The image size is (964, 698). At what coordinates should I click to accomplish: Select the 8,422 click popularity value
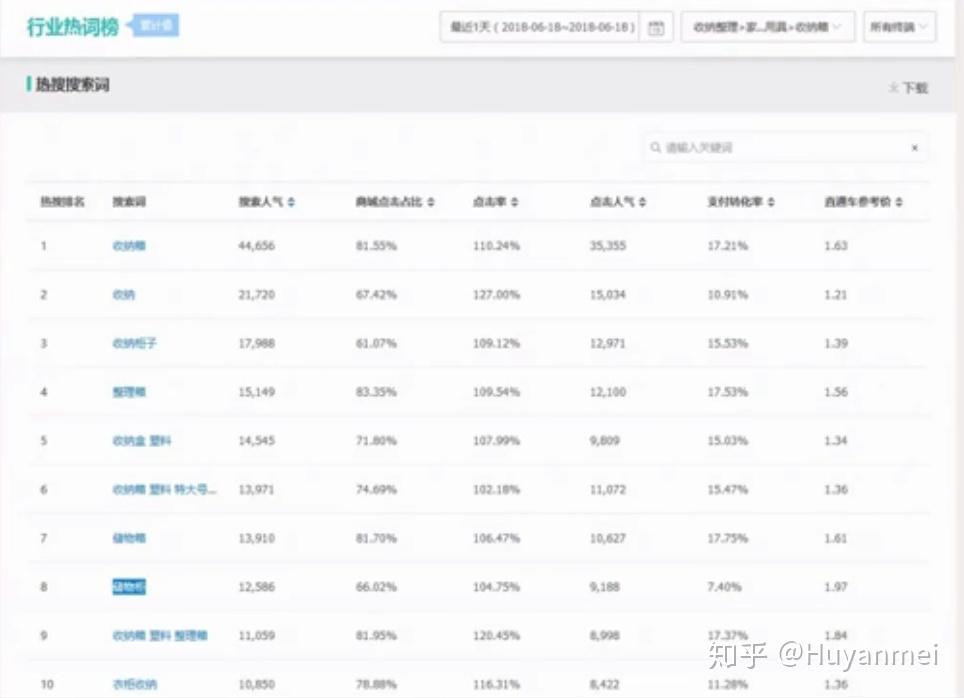point(605,684)
